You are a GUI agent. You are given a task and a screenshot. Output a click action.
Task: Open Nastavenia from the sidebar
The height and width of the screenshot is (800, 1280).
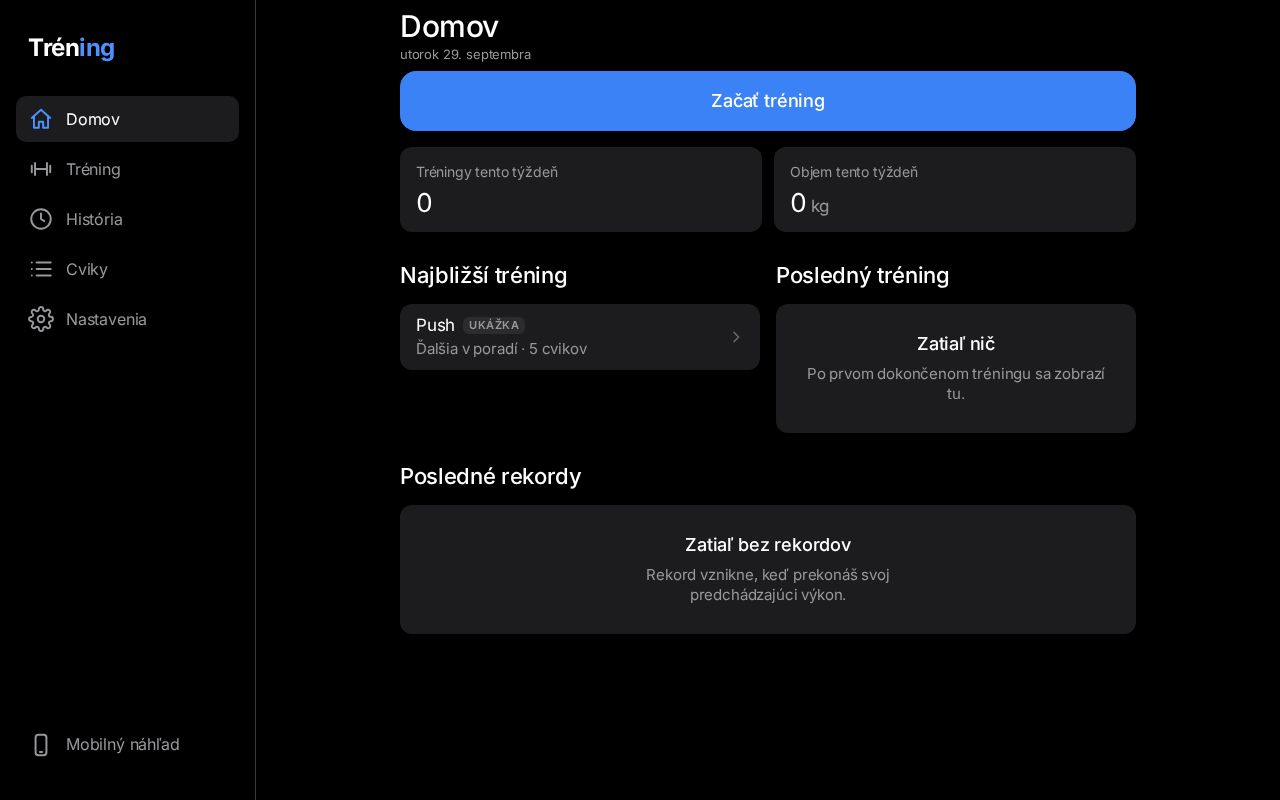coord(127,319)
